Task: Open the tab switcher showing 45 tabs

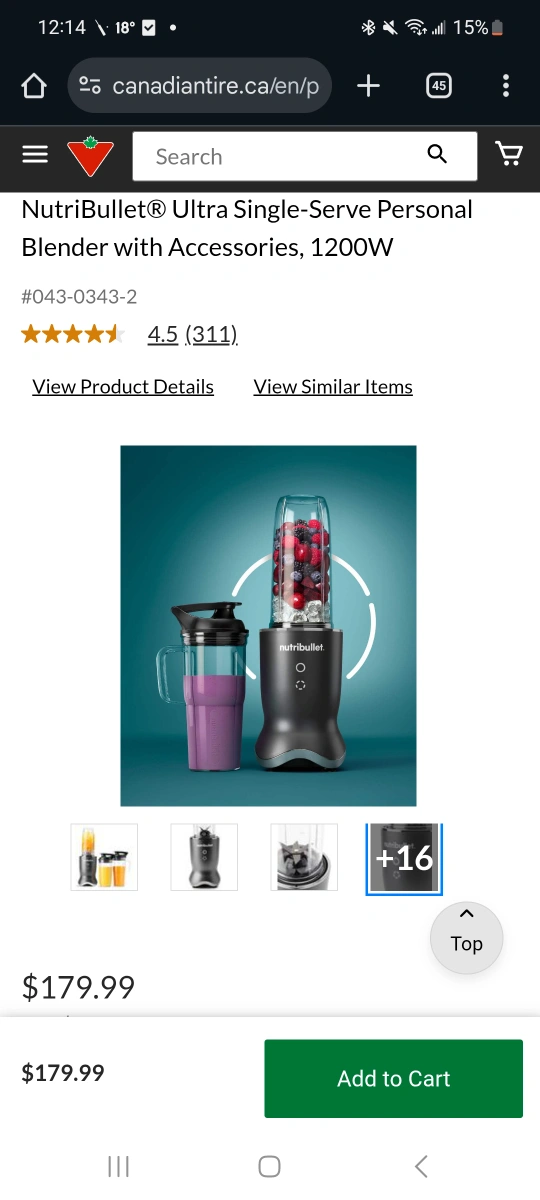Action: (438, 86)
